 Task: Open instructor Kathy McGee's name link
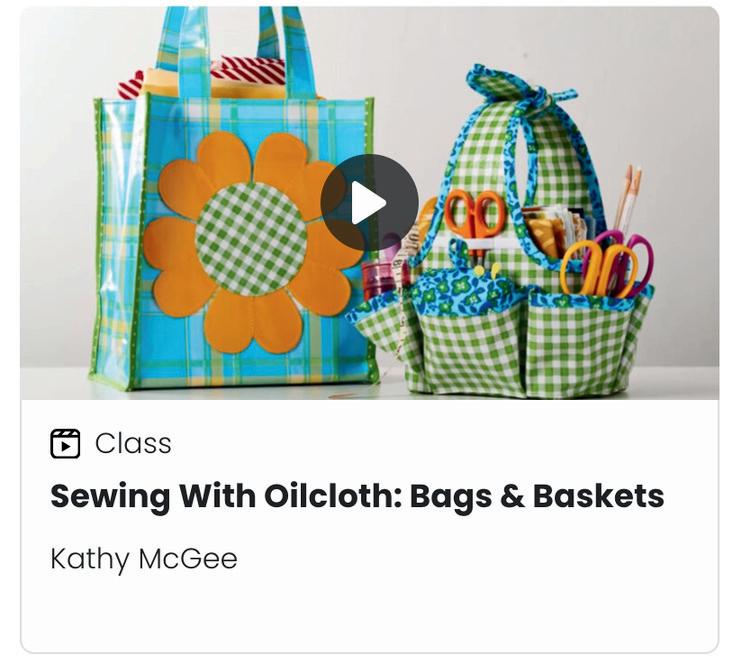click(144, 559)
